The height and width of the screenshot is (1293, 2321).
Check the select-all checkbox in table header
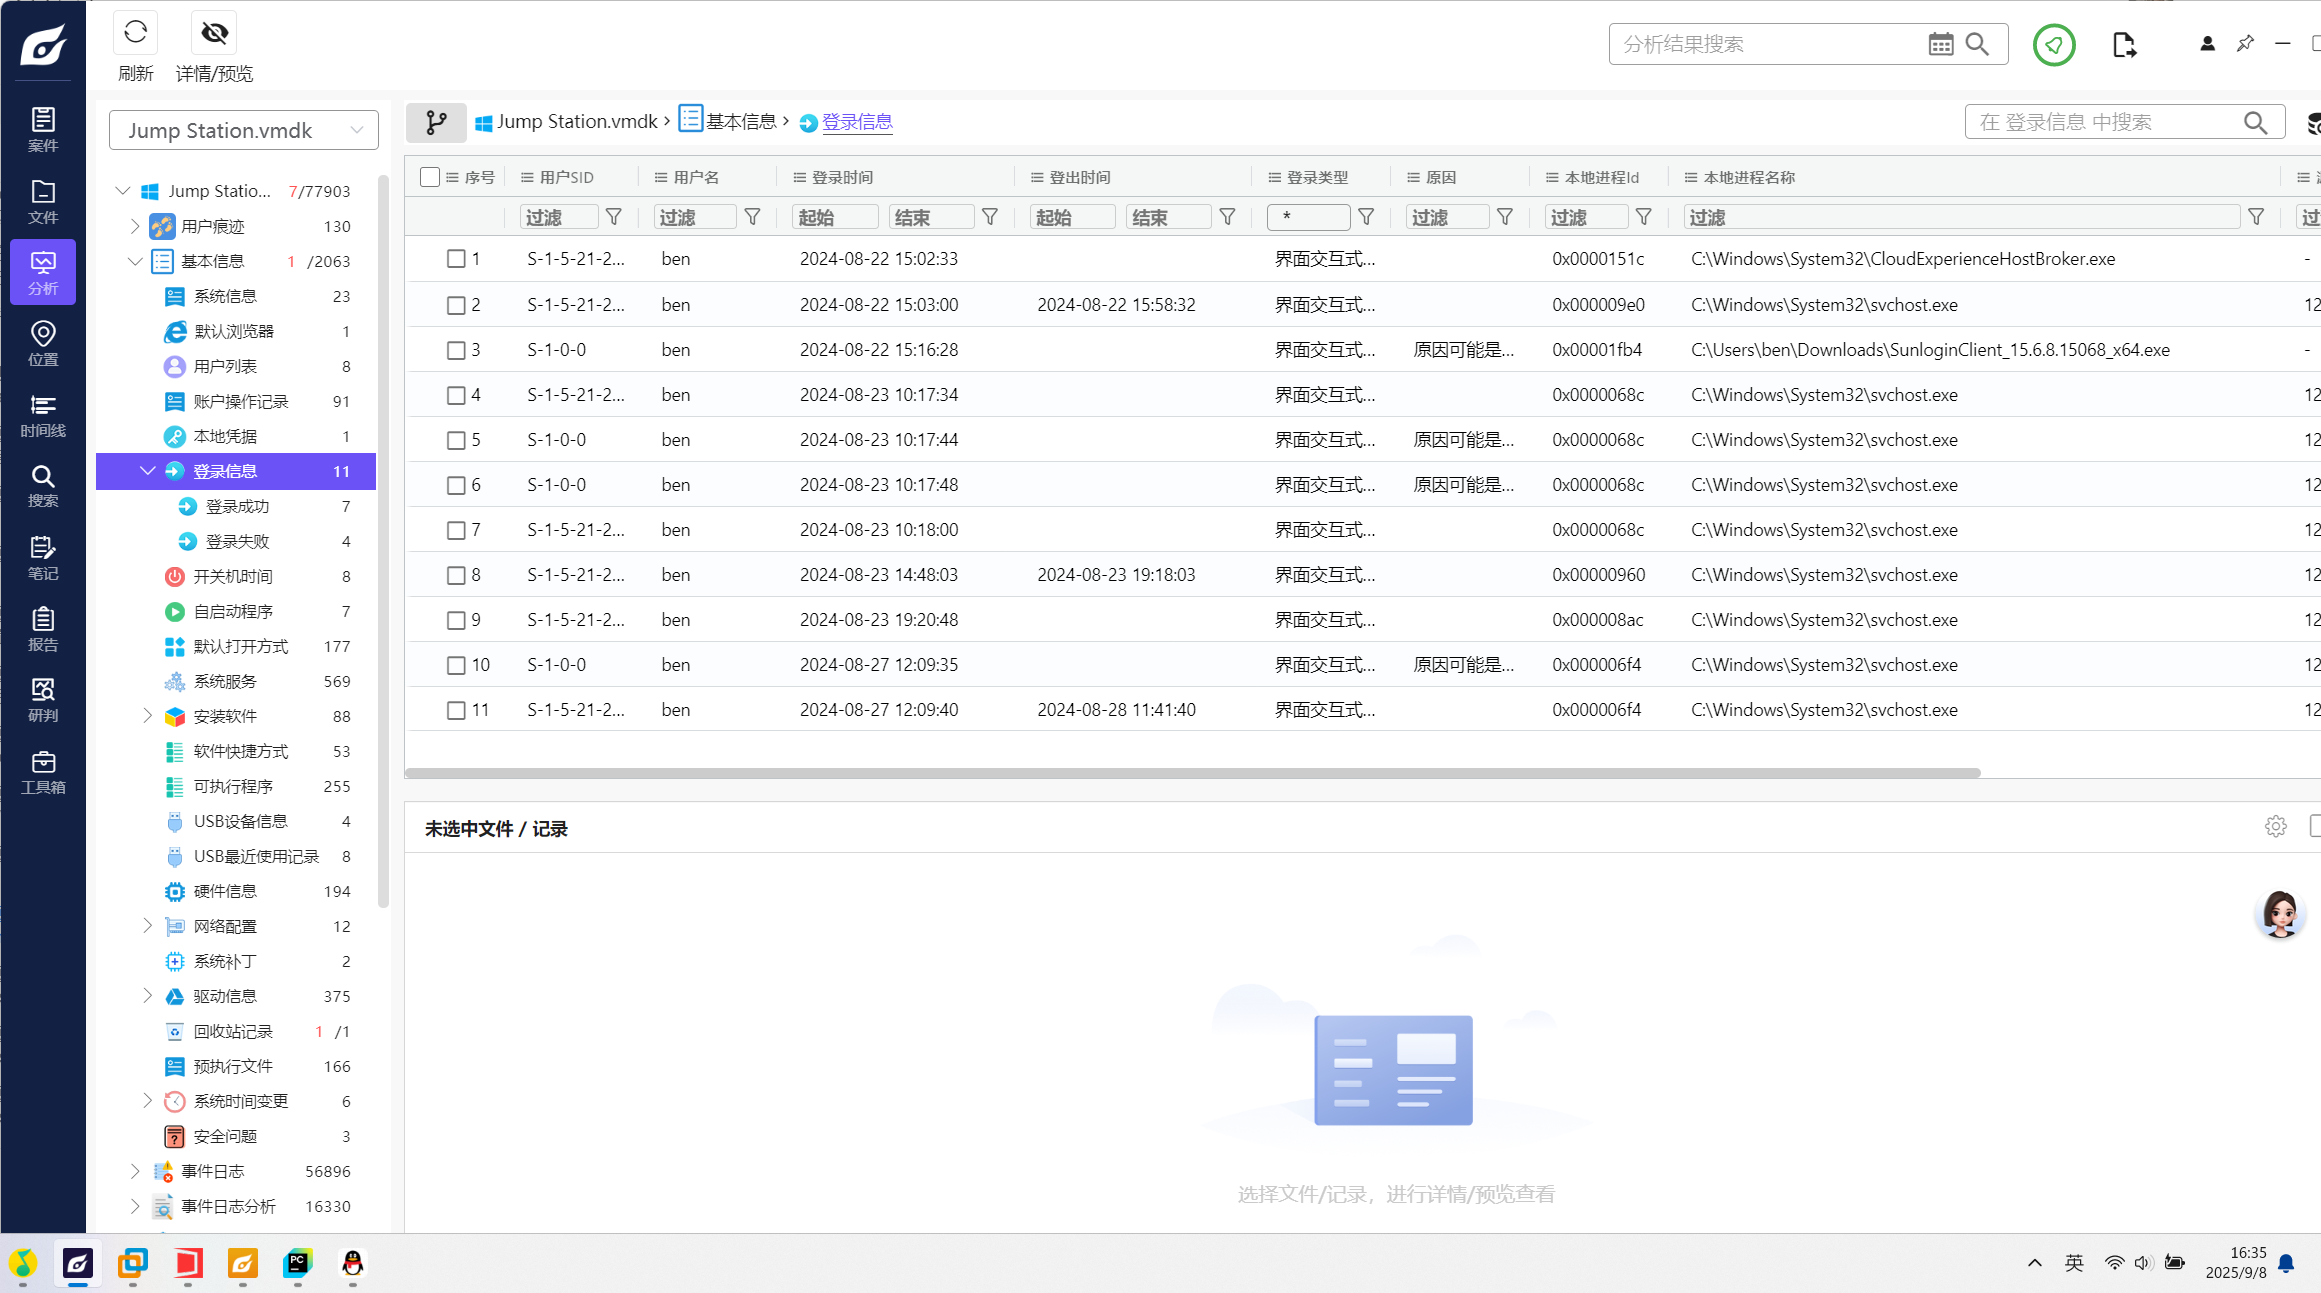click(430, 177)
